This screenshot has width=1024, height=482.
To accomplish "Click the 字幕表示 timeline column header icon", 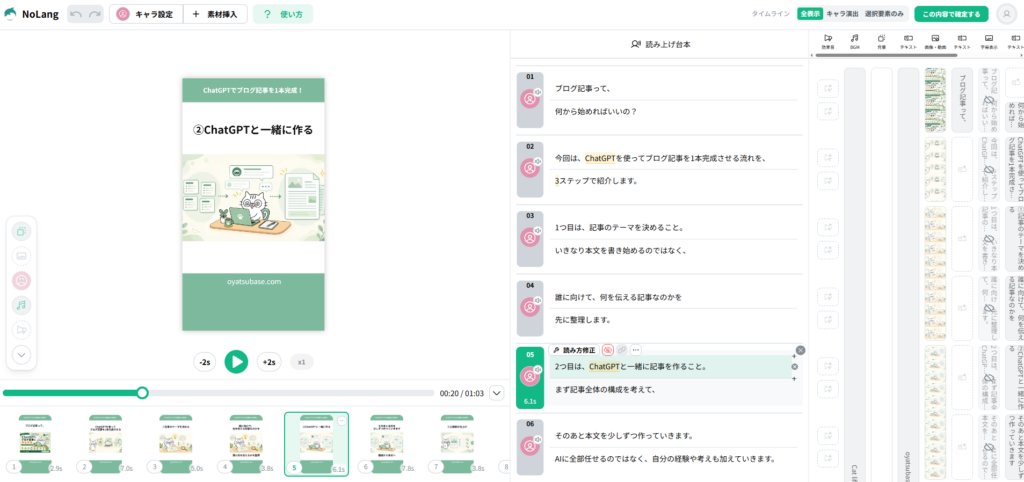I will pos(989,40).
